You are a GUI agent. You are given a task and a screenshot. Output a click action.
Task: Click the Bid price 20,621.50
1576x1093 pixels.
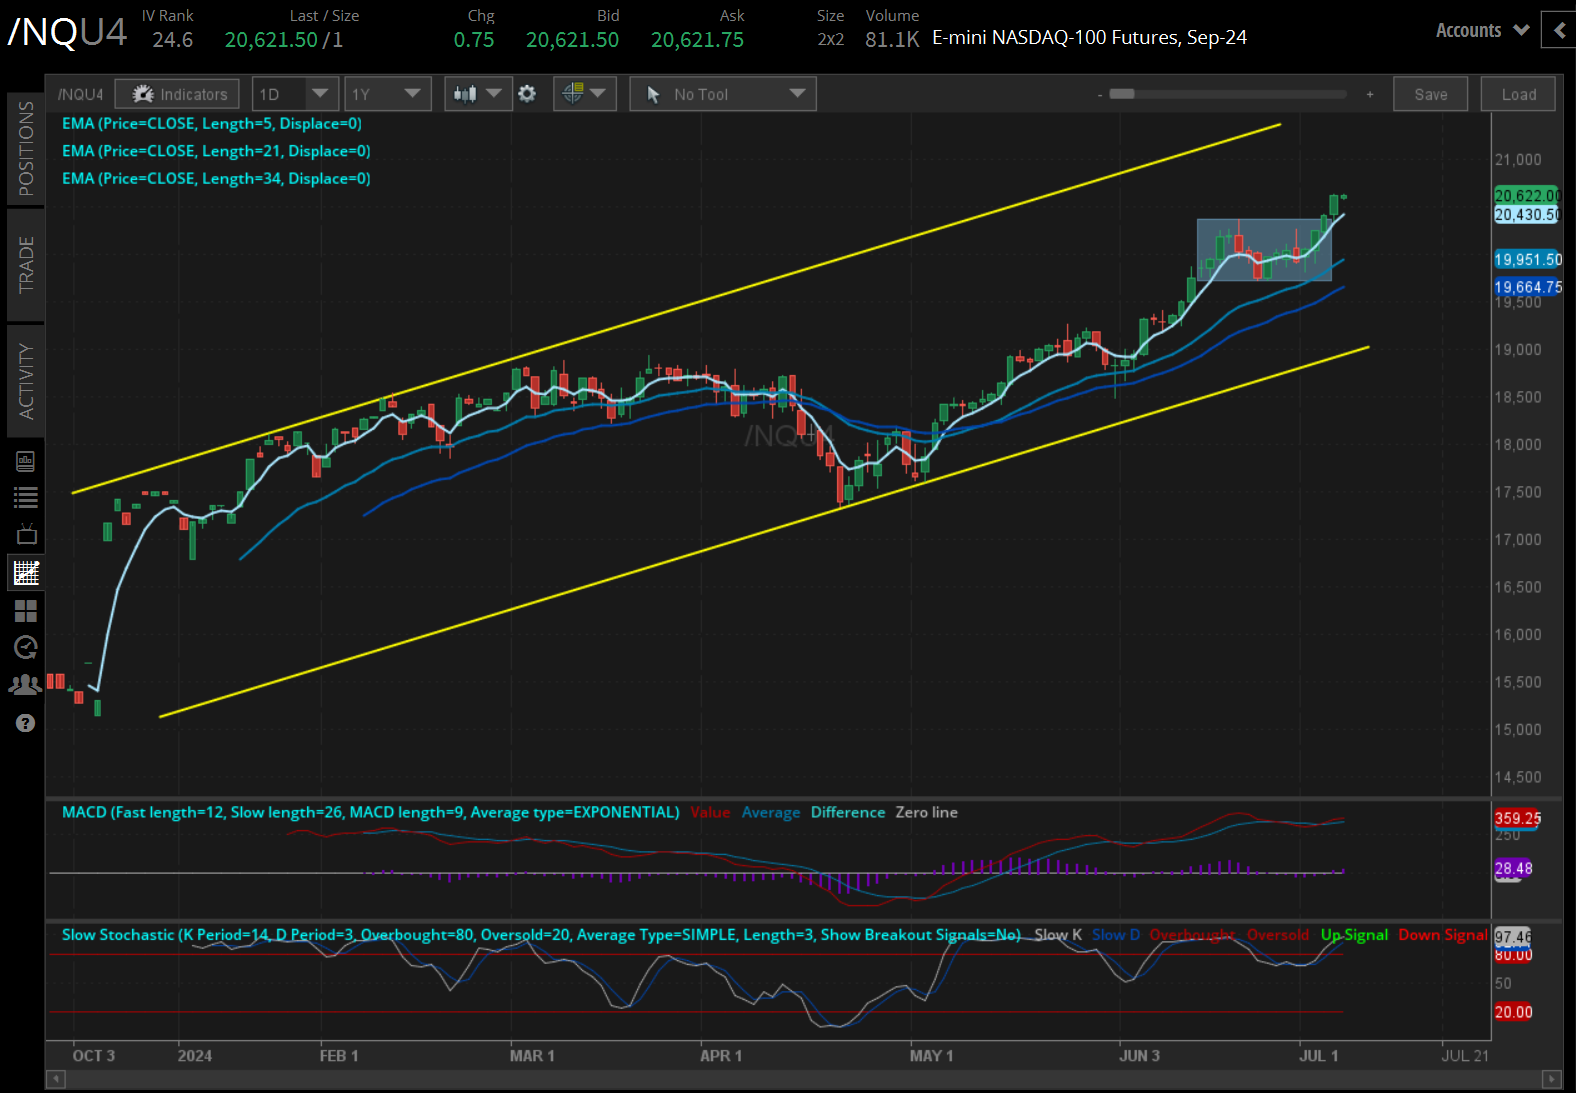click(572, 40)
